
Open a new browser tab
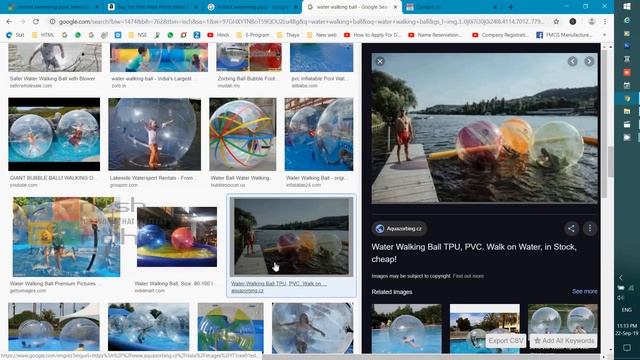click(x=510, y=7)
